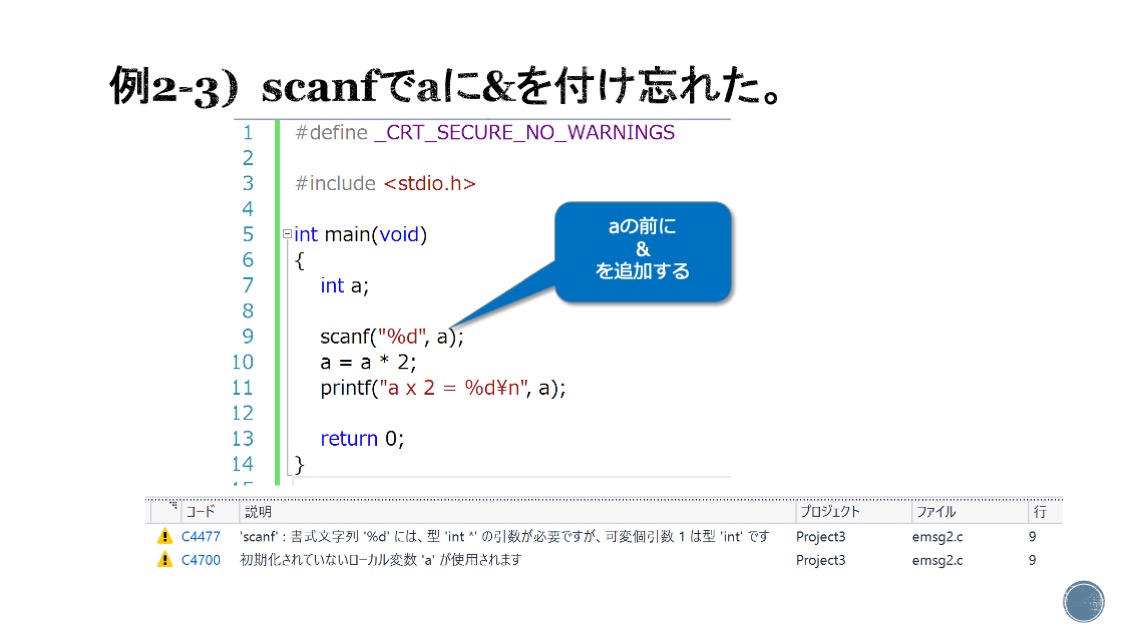Click emsg2.c in the C4700 row
1136x639 pixels.
937,560
